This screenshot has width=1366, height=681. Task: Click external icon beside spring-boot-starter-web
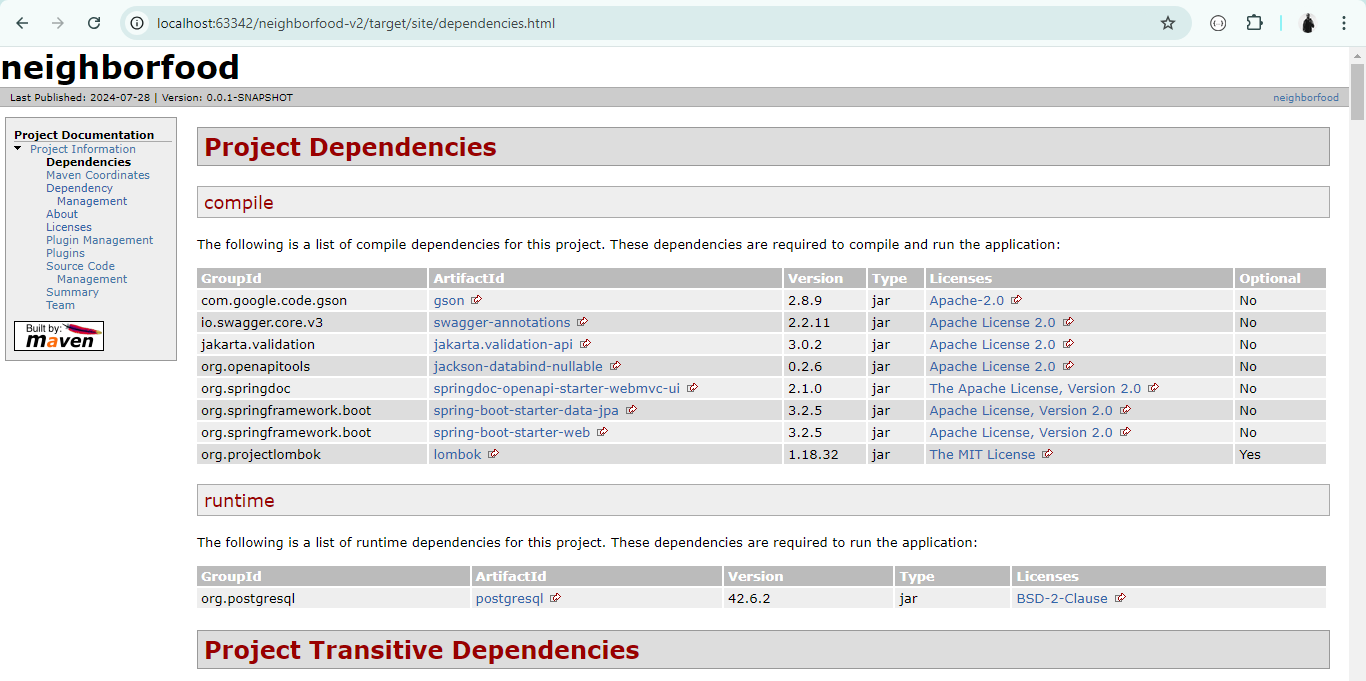tap(602, 432)
